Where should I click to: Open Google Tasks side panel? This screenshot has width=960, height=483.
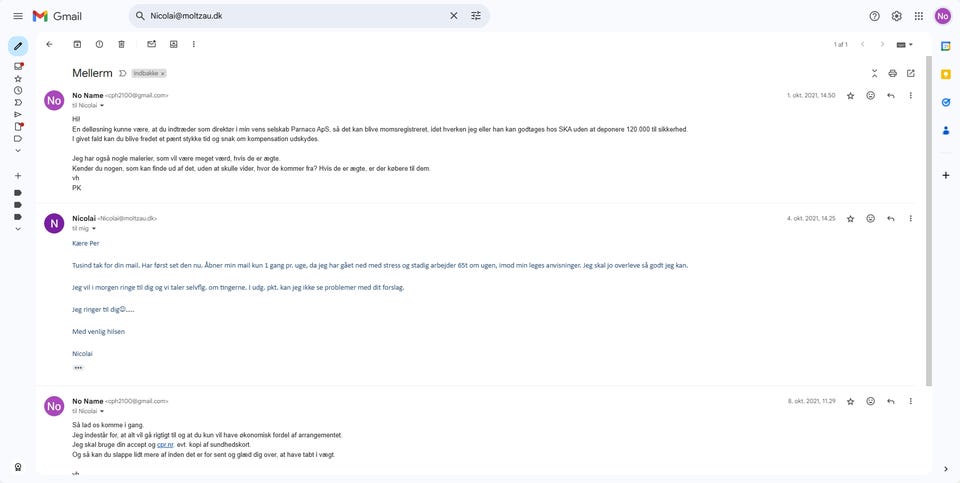(x=946, y=102)
